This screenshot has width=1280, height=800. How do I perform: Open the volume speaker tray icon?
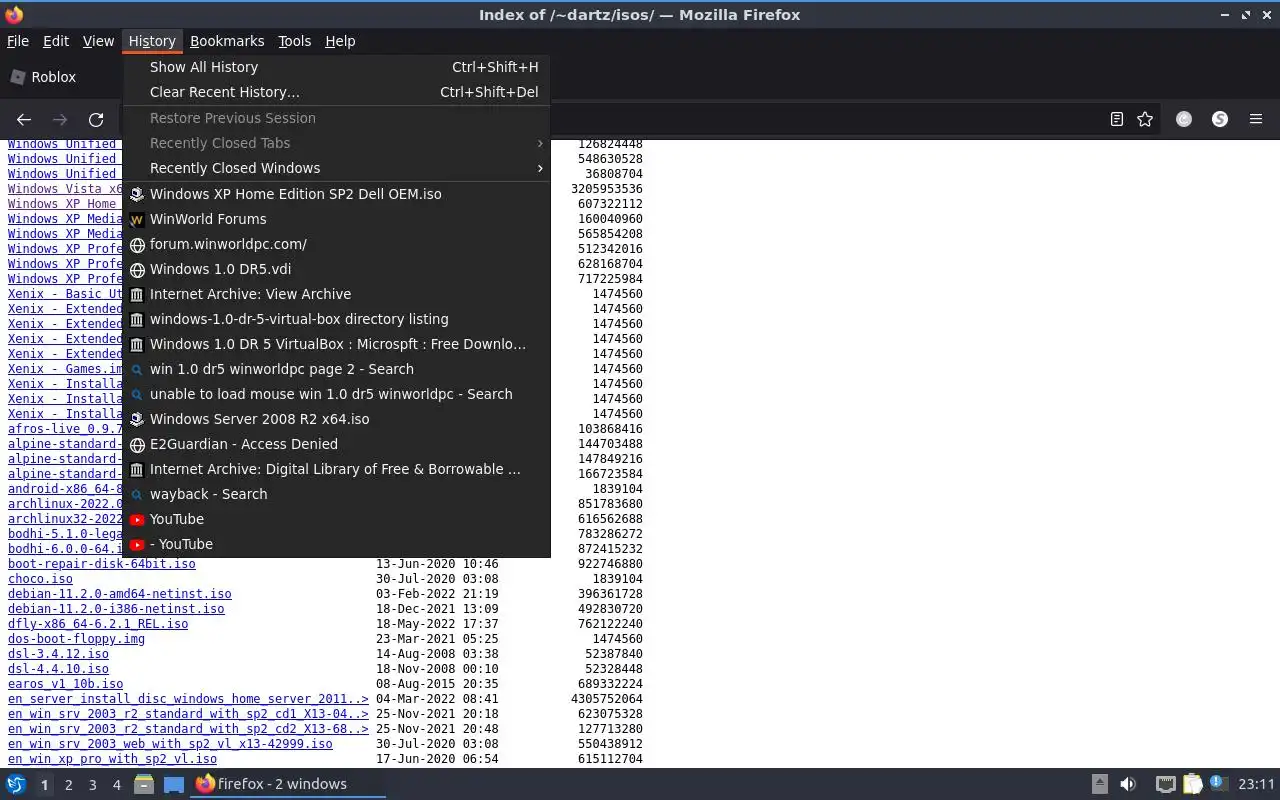1128,784
